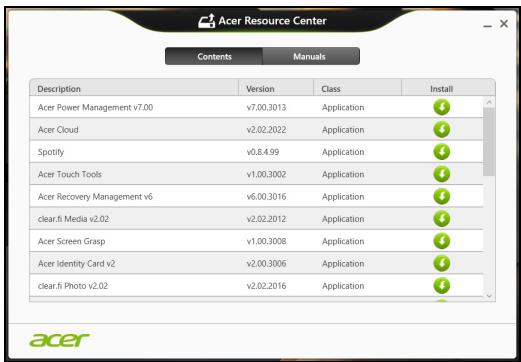Click 'Application' class in Acer Cloud row

(x=343, y=130)
